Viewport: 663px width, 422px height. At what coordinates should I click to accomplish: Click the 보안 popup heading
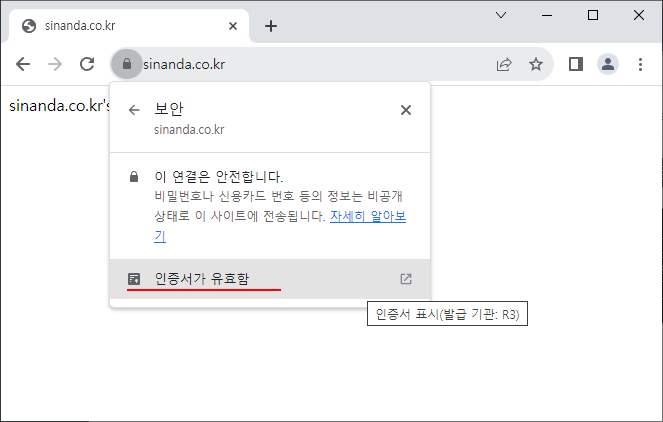tap(169, 109)
